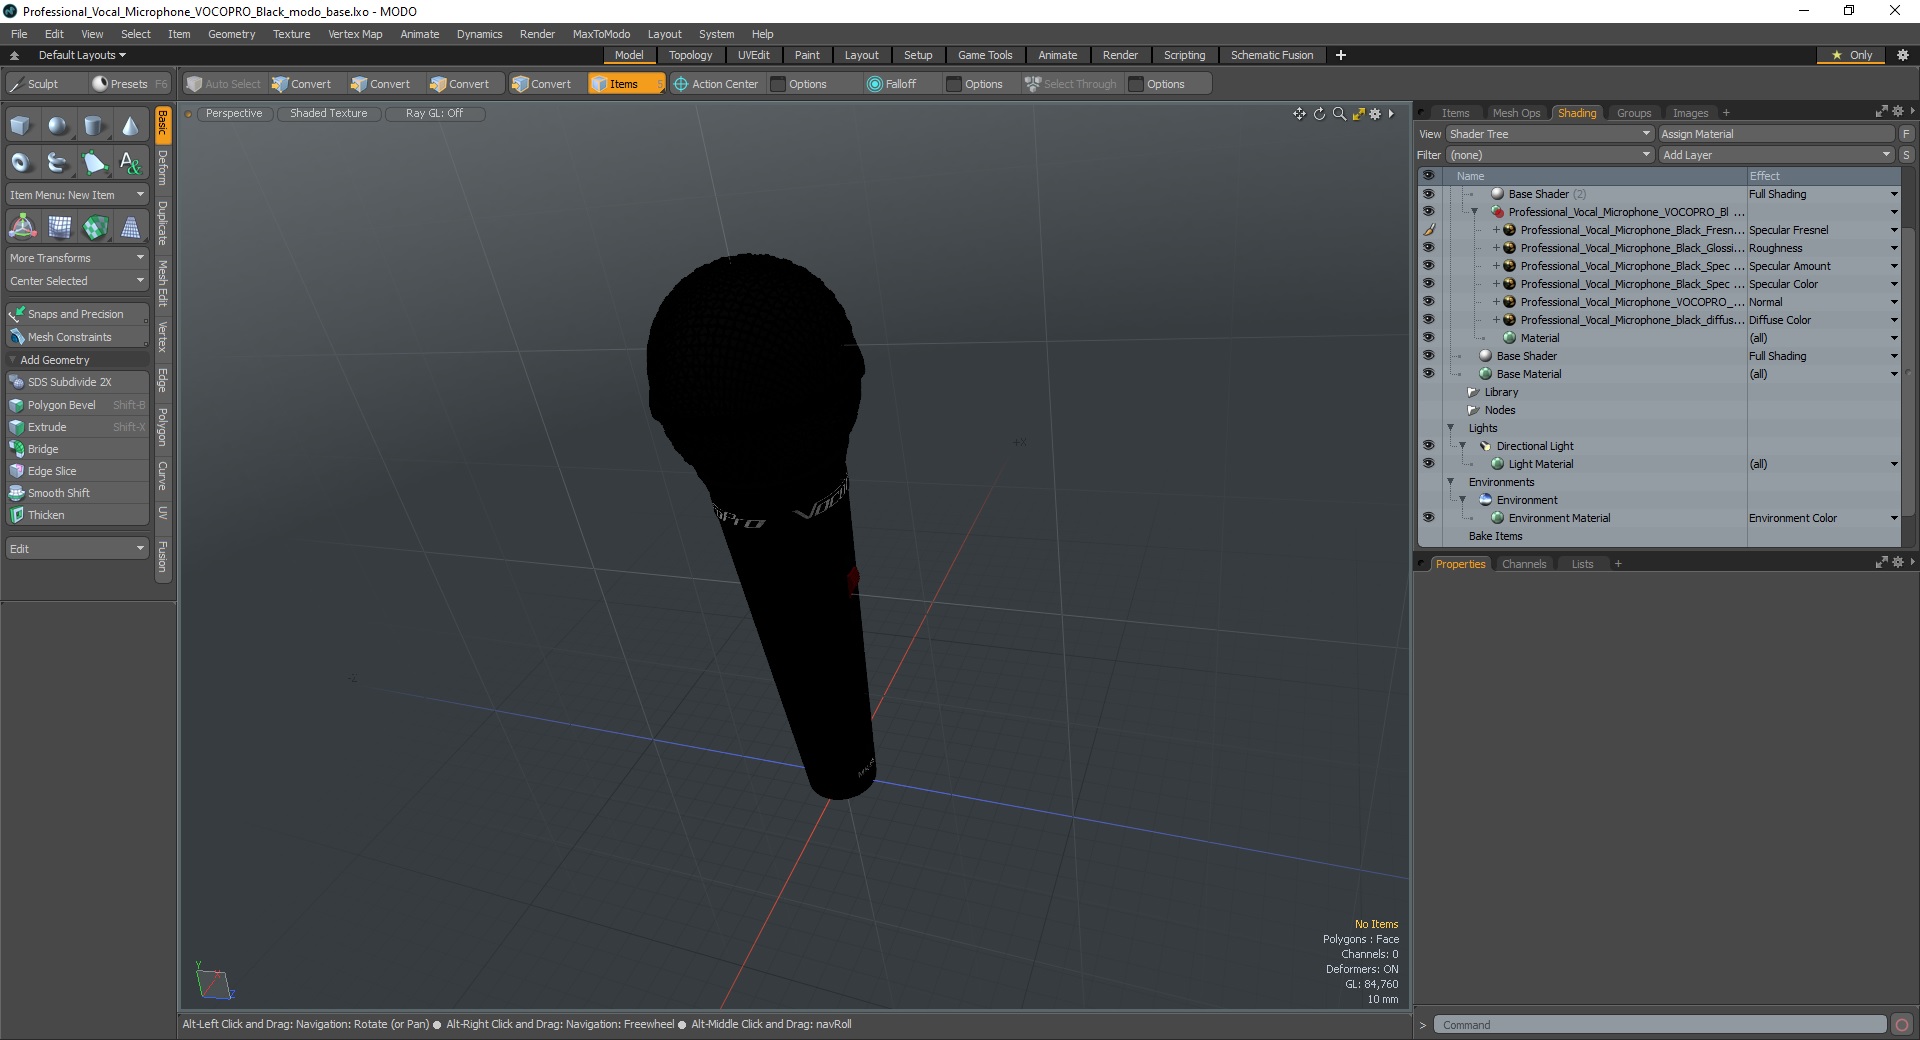This screenshot has height=1040, width=1920.
Task: Click the Assign Material button
Action: (1776, 134)
